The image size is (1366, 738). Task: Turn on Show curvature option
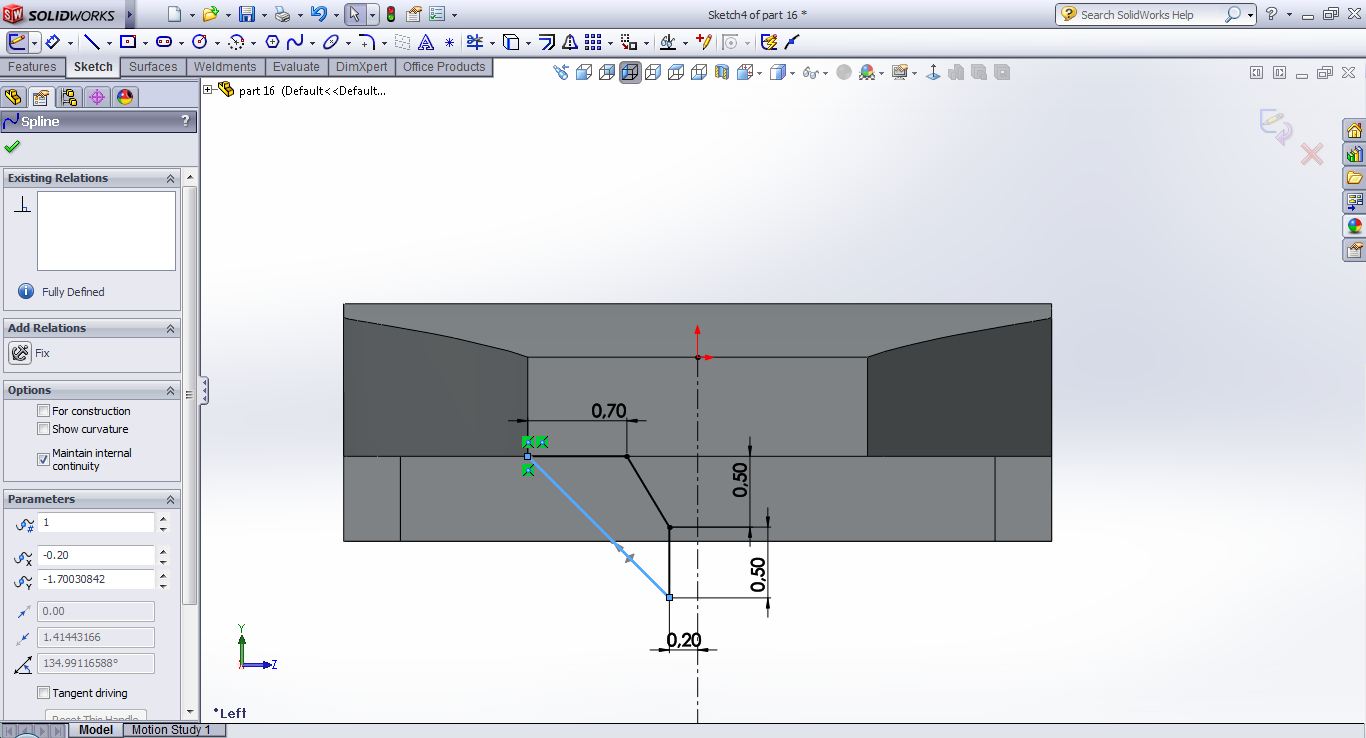[43, 429]
